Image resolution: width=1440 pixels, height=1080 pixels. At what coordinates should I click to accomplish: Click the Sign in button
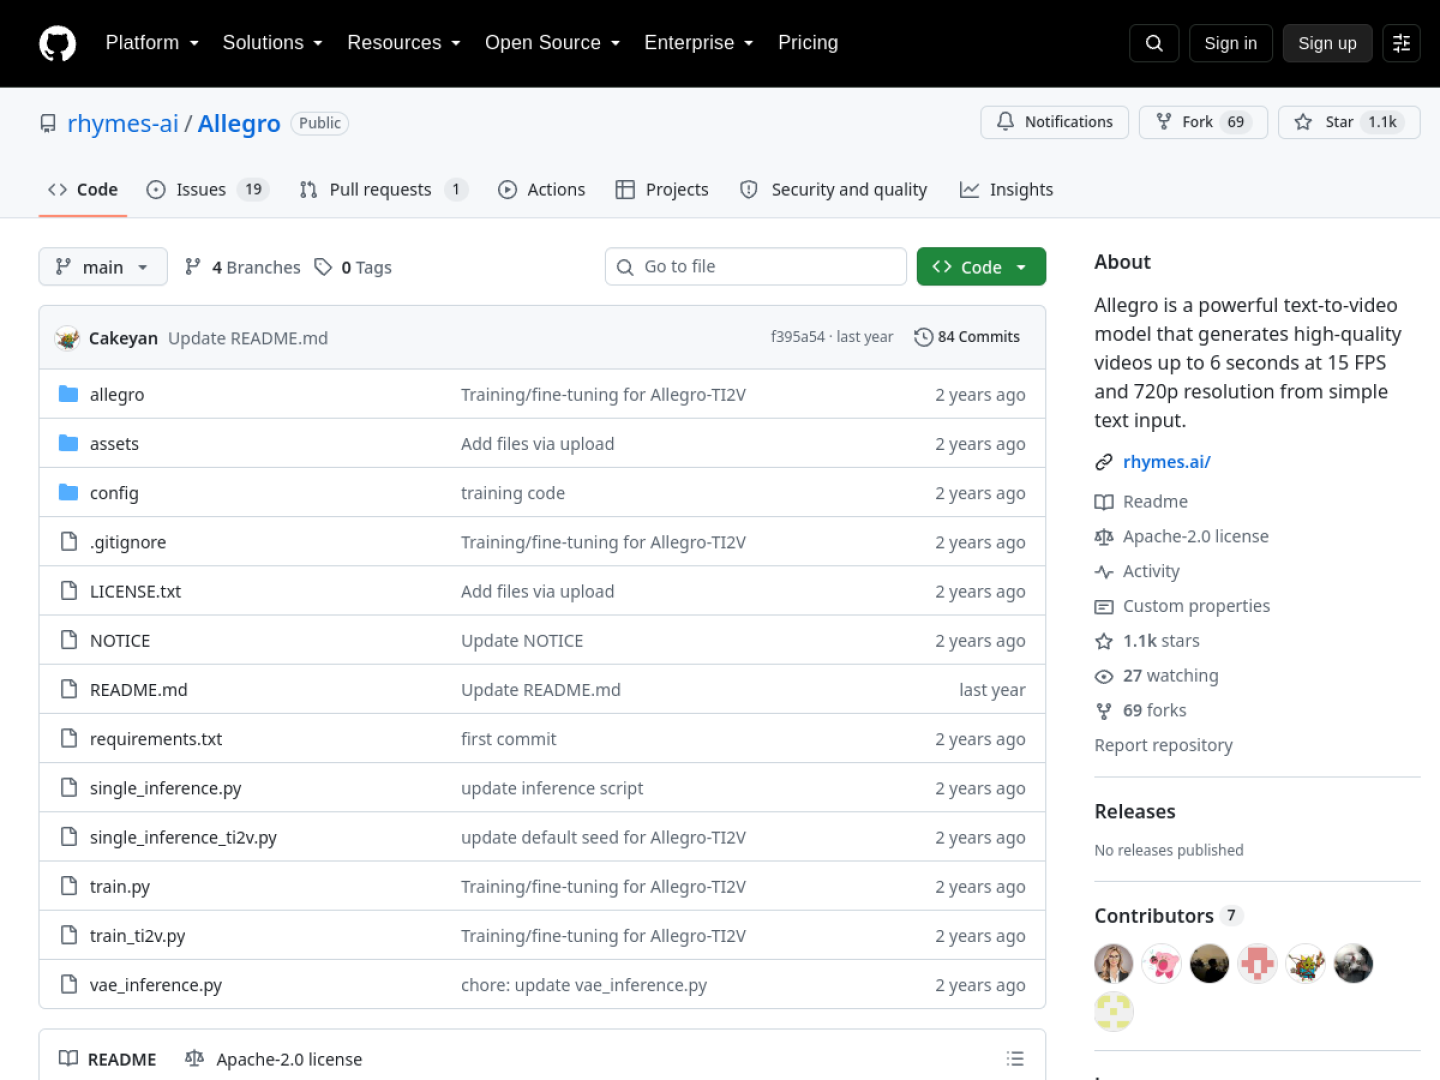[1230, 43]
